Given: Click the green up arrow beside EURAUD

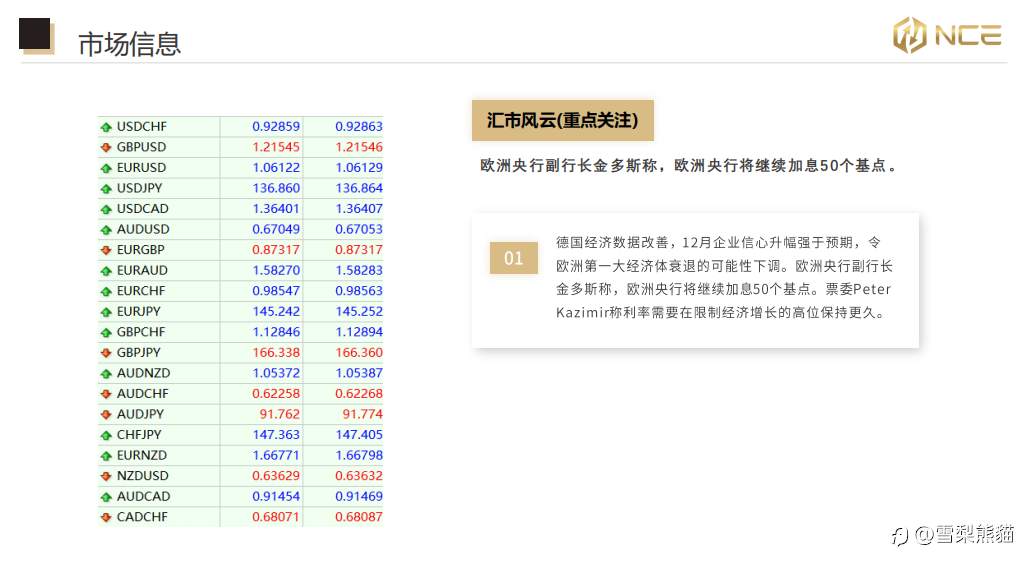Looking at the screenshot, I should [x=106, y=271].
